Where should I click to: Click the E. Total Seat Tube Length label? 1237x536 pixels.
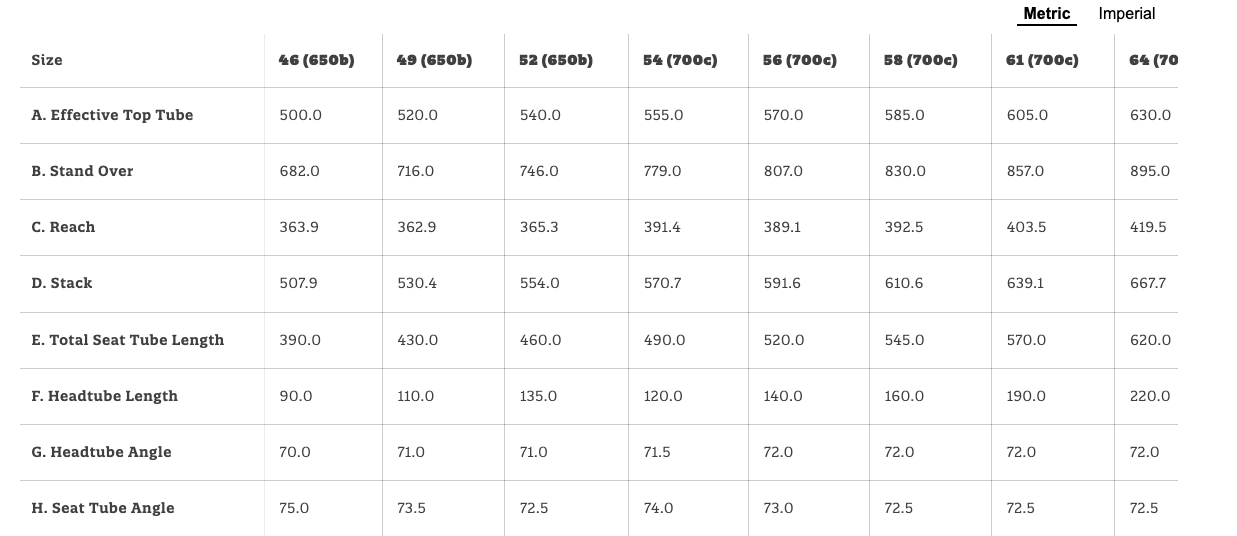coord(128,340)
